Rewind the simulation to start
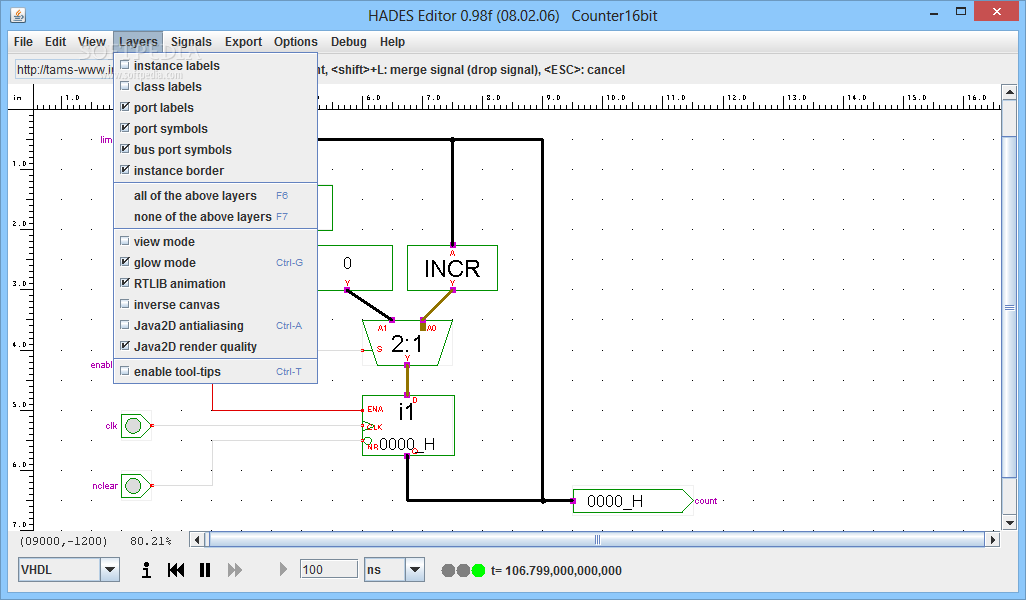The width and height of the screenshot is (1026, 600). coord(176,570)
